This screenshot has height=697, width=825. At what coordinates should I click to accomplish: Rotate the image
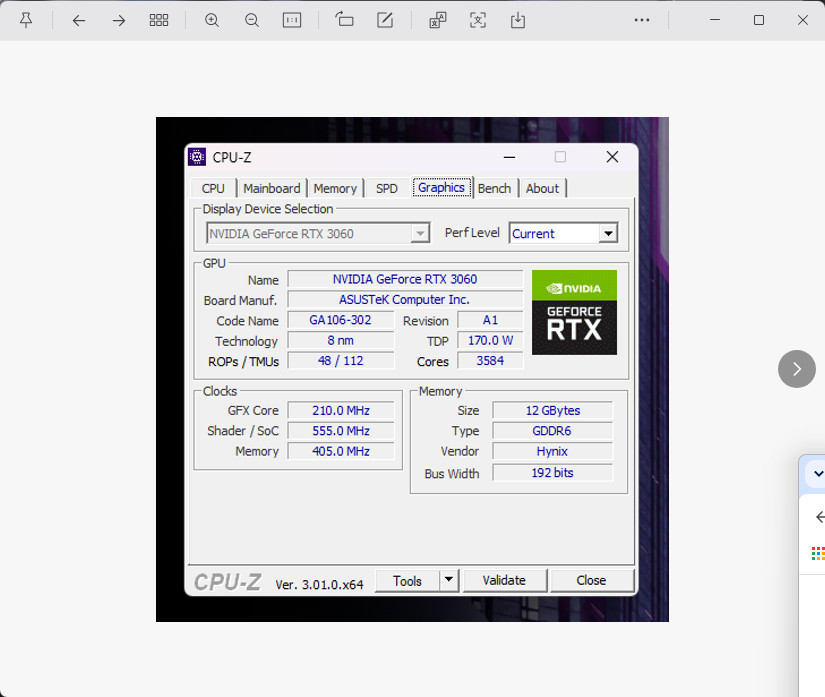pyautogui.click(x=345, y=20)
